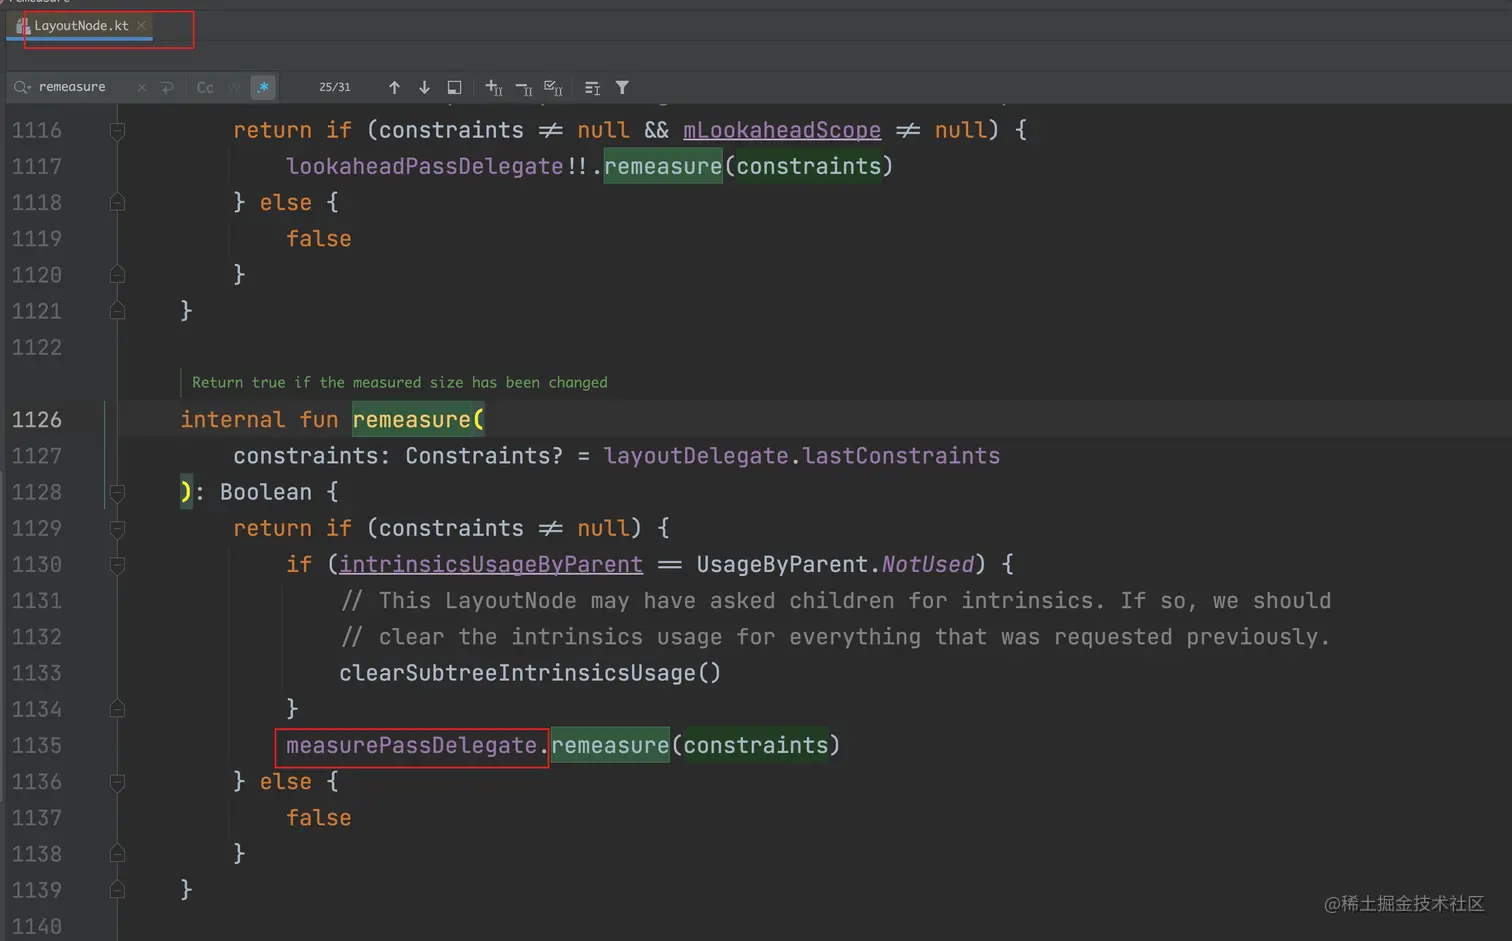
Task: Add selection for next occurrence
Action: point(493,87)
